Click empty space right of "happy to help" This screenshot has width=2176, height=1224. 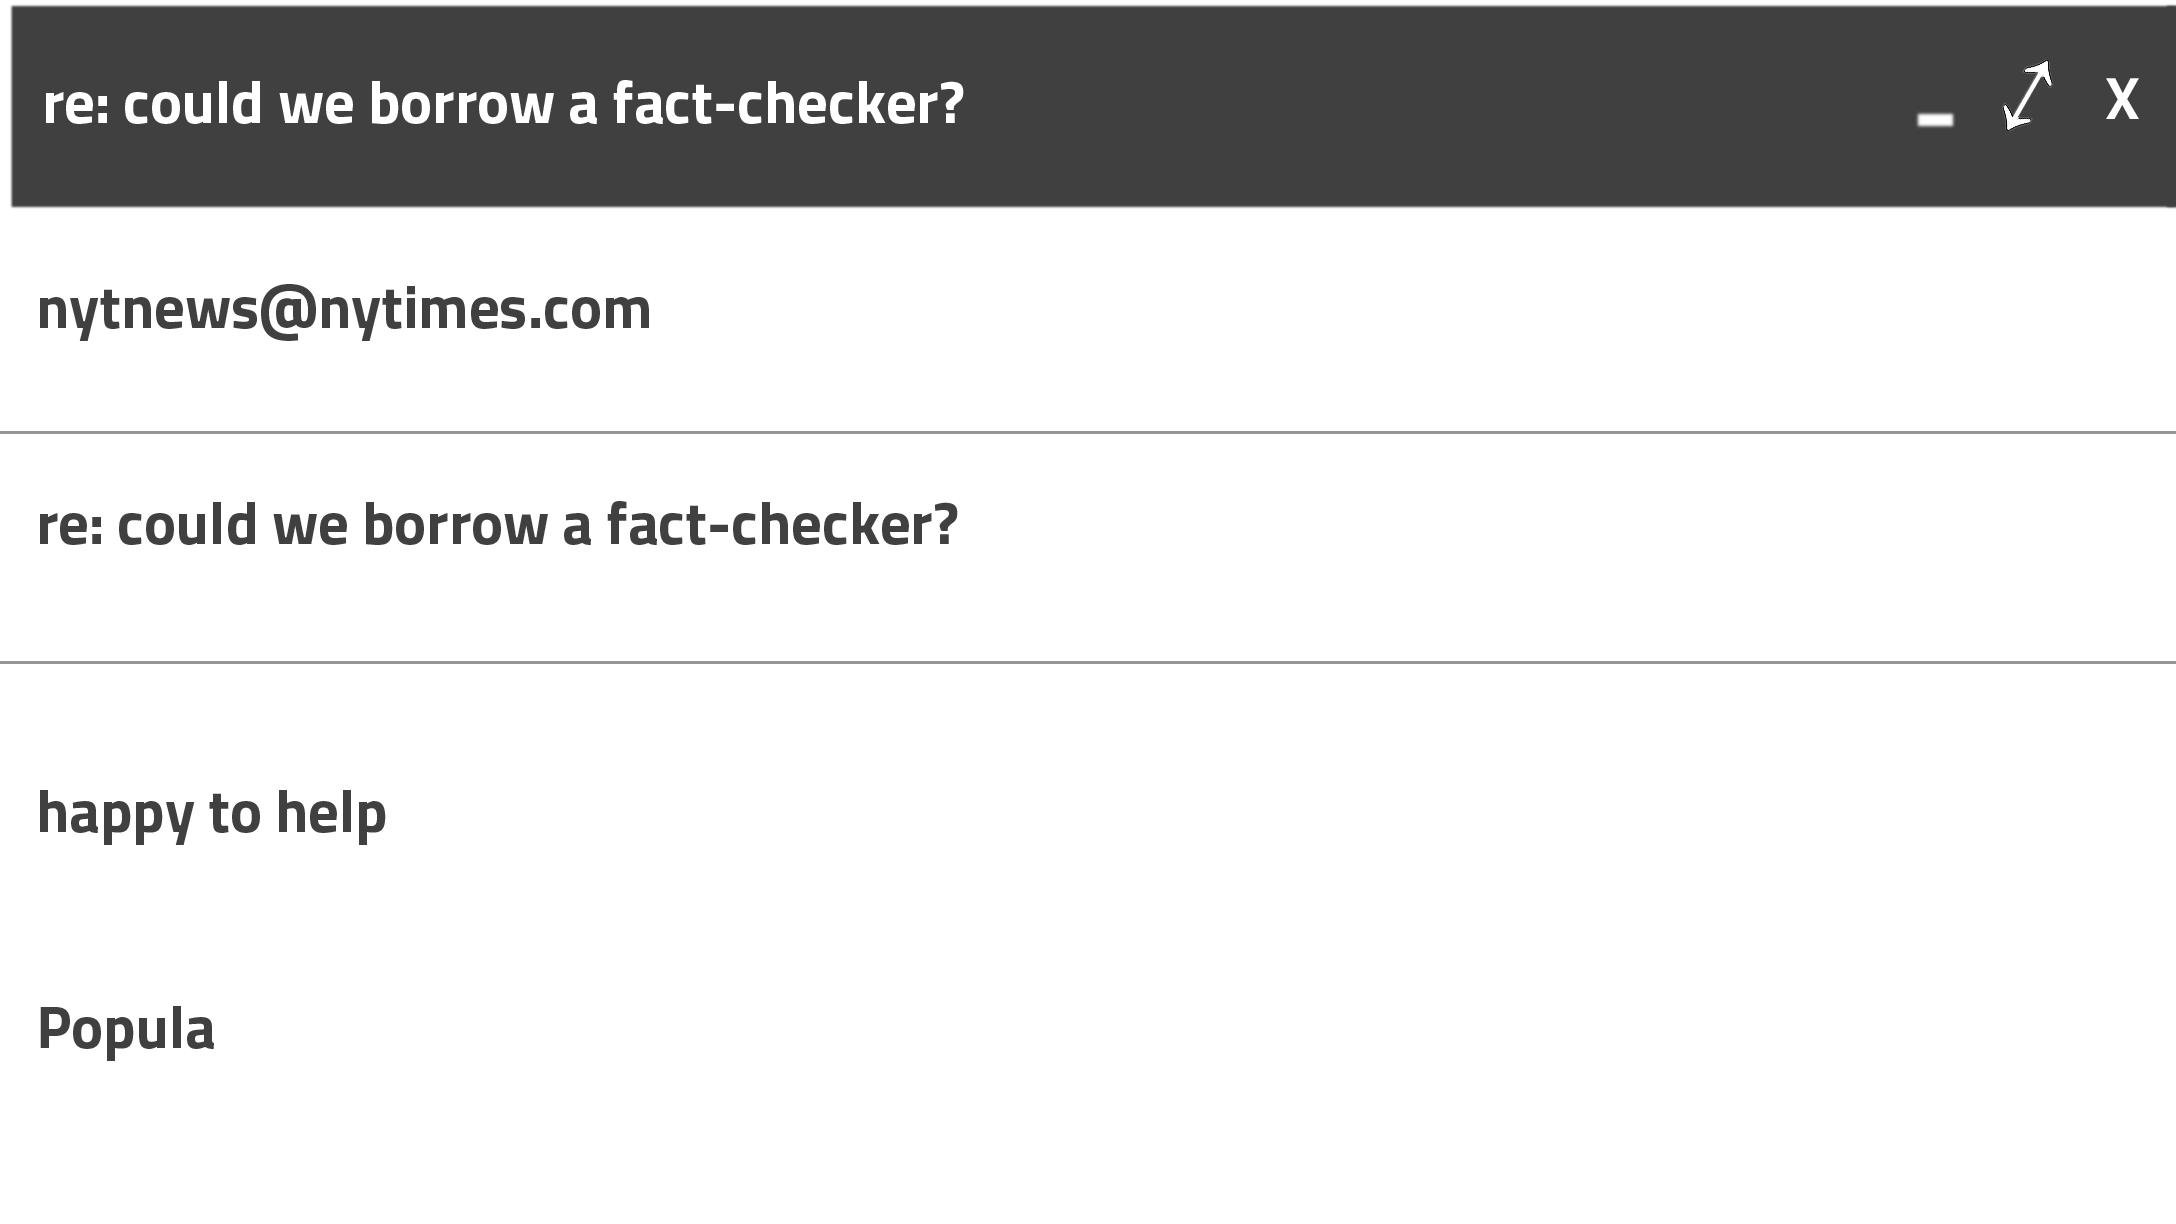[1200, 813]
